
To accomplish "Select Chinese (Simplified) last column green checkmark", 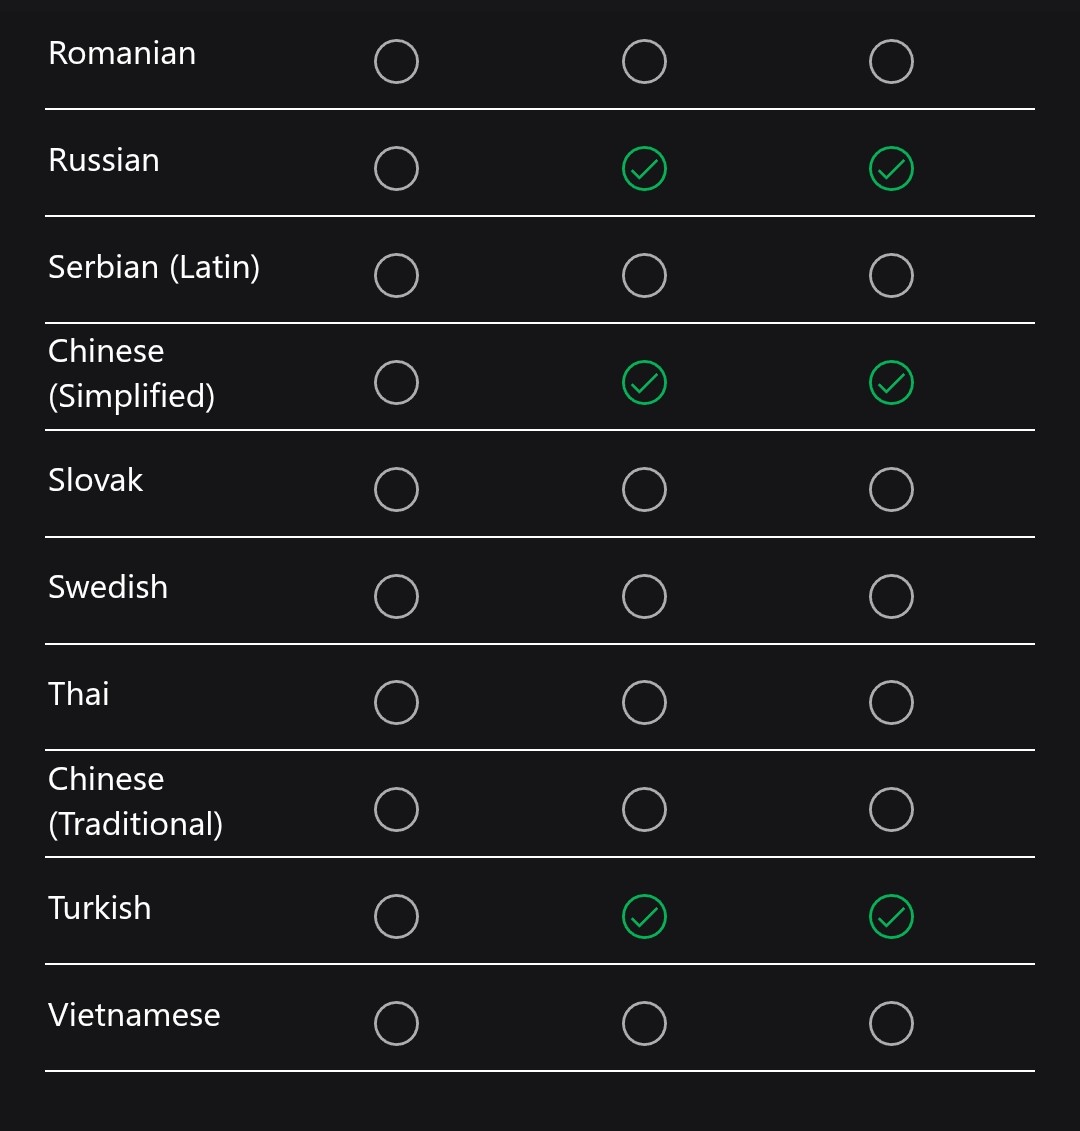I will (891, 382).
